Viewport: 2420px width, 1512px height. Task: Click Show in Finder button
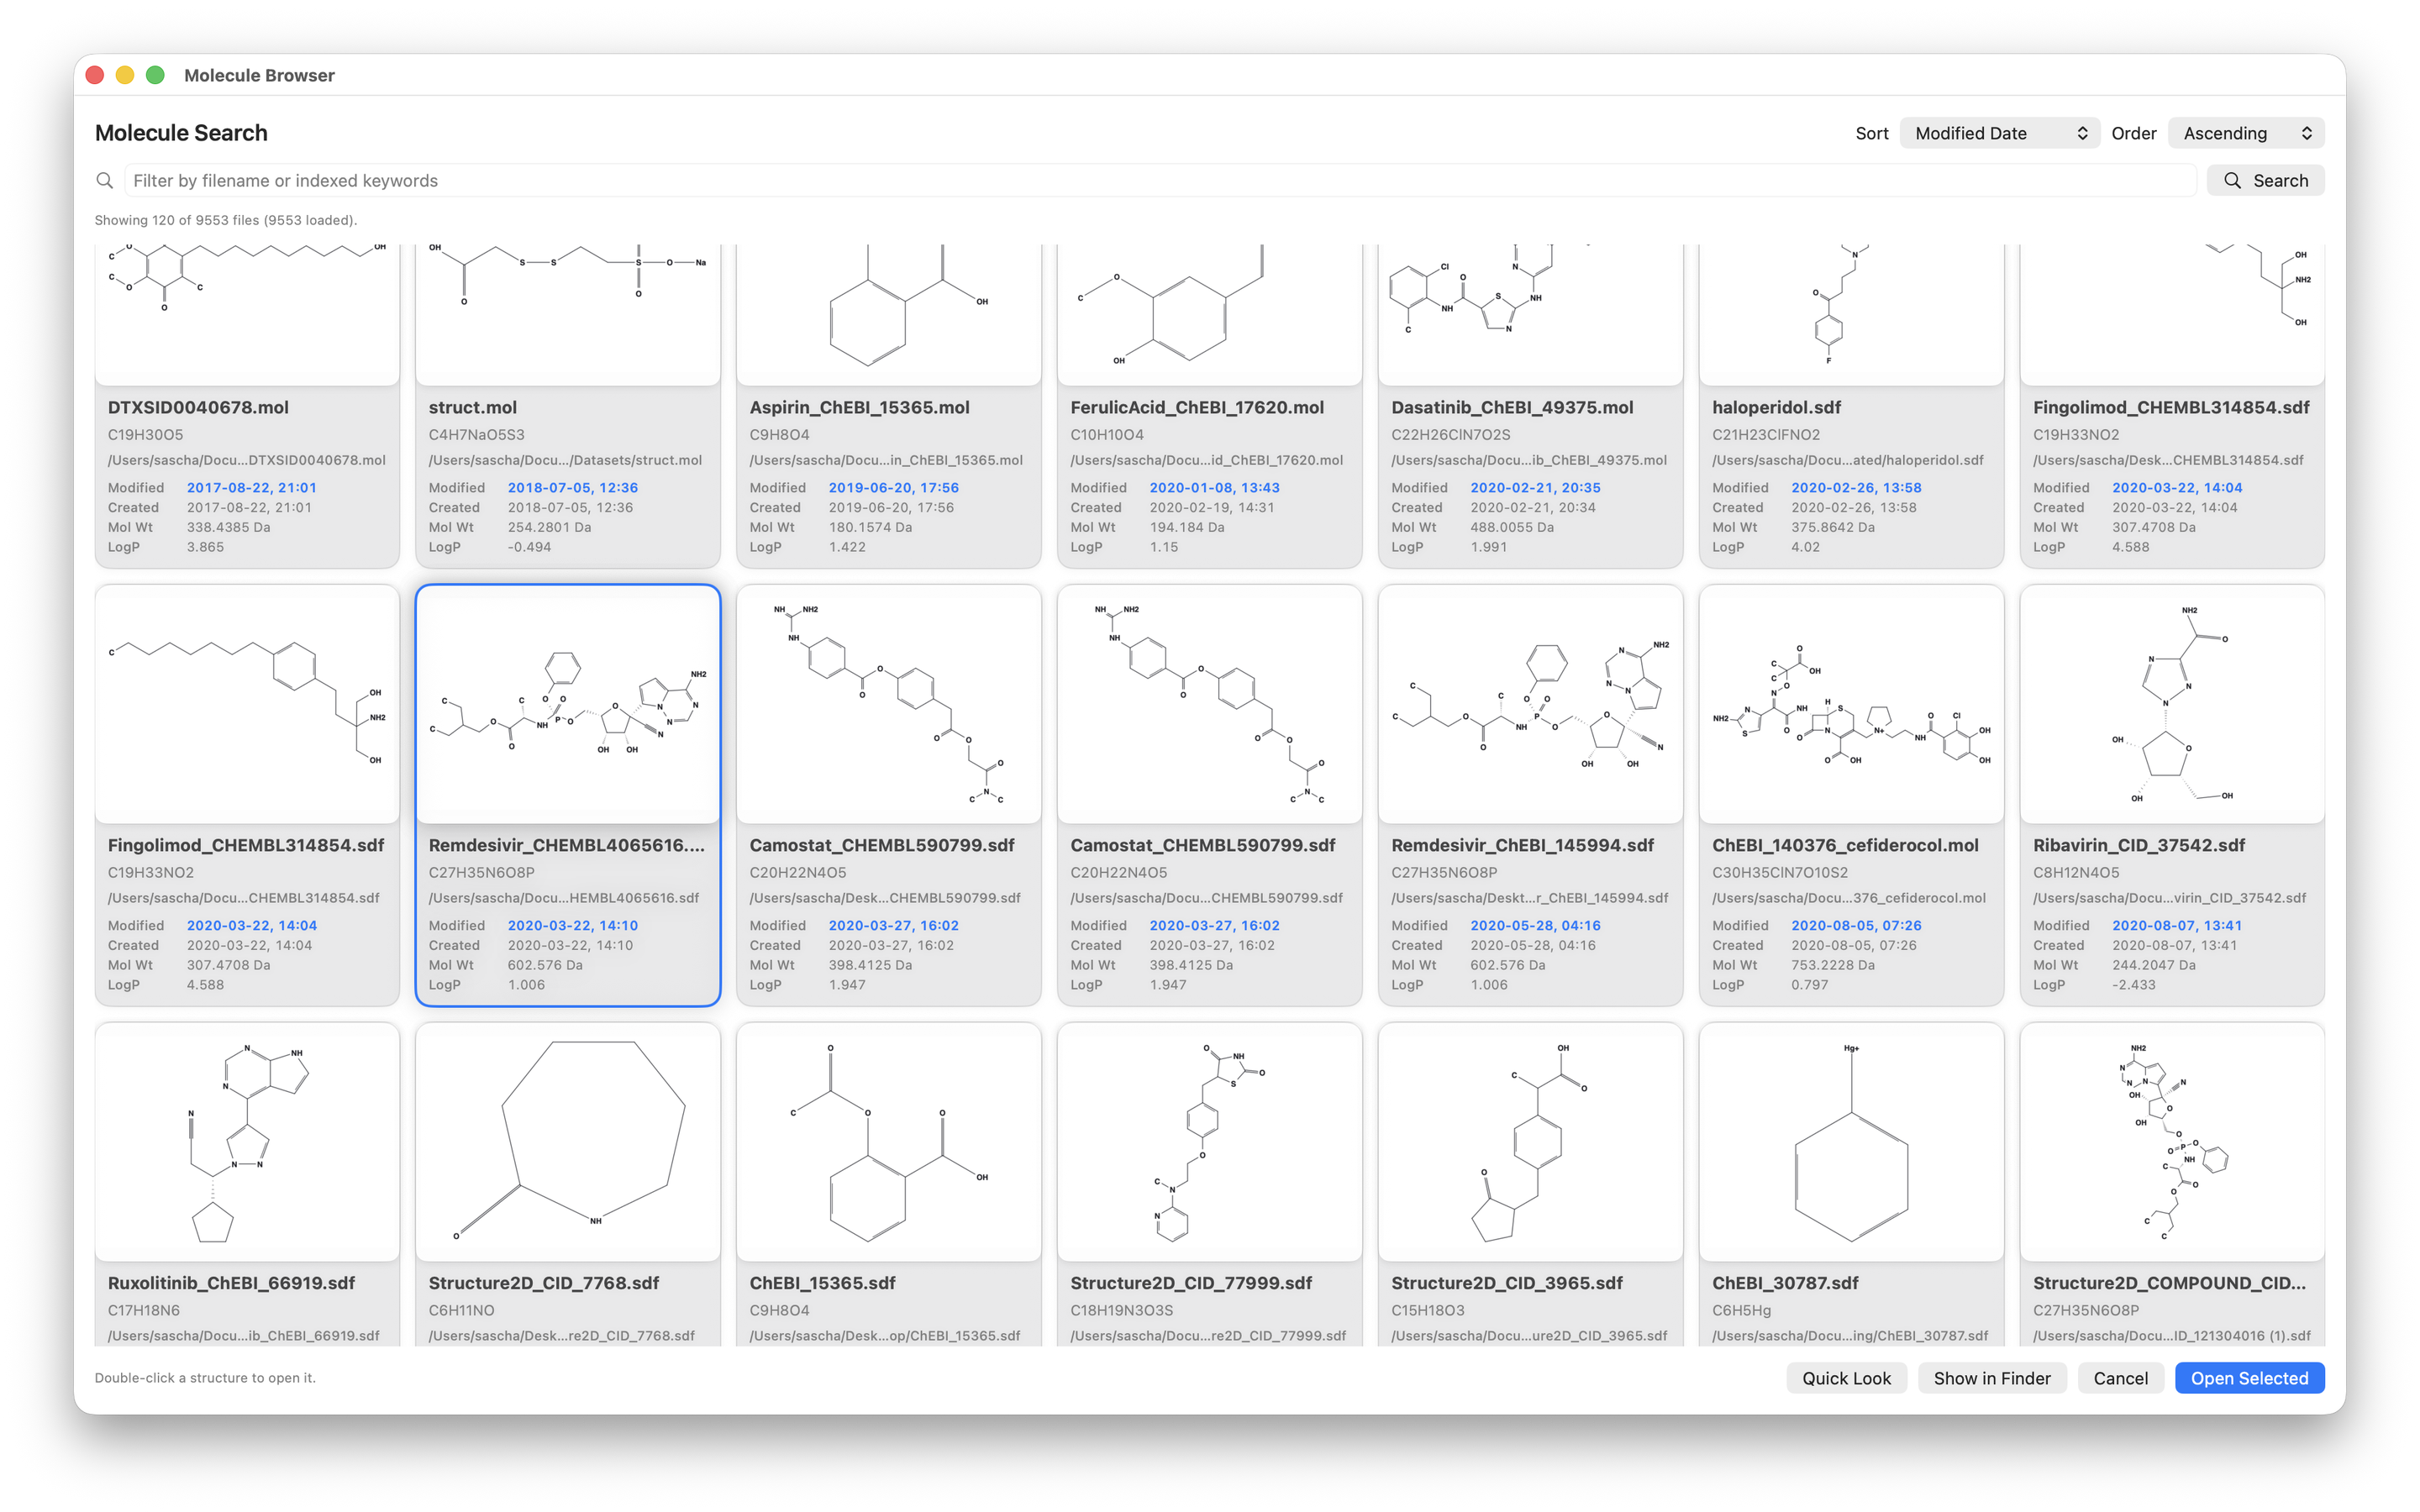pyautogui.click(x=1991, y=1378)
